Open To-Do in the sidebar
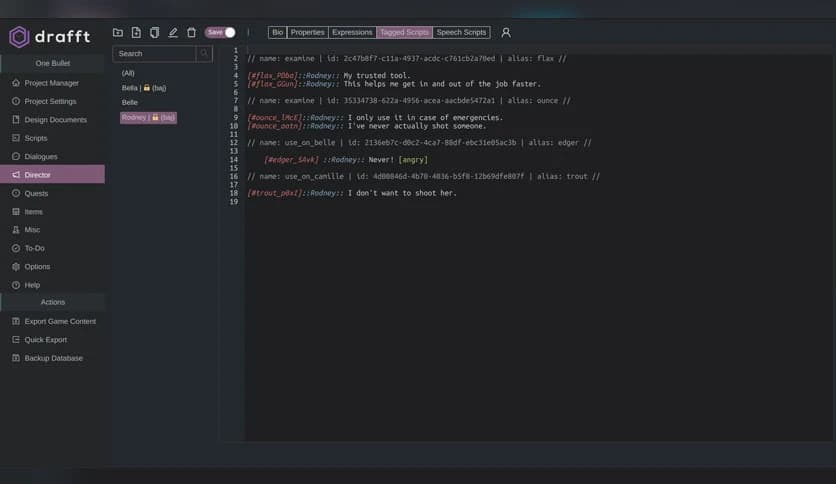The image size is (836, 484). 52,248
